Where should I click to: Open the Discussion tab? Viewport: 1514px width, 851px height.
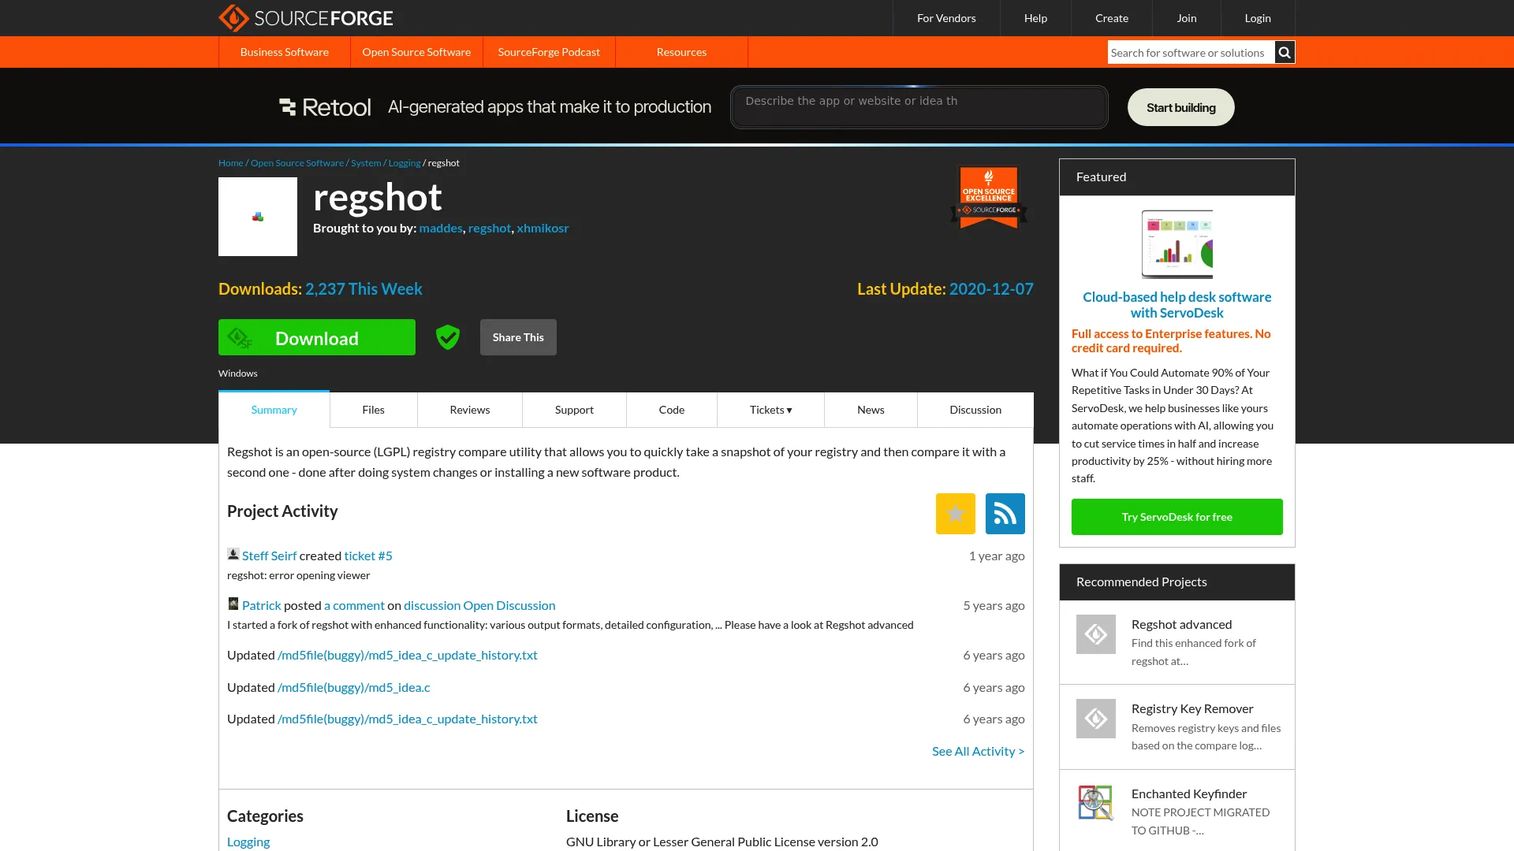coord(975,410)
